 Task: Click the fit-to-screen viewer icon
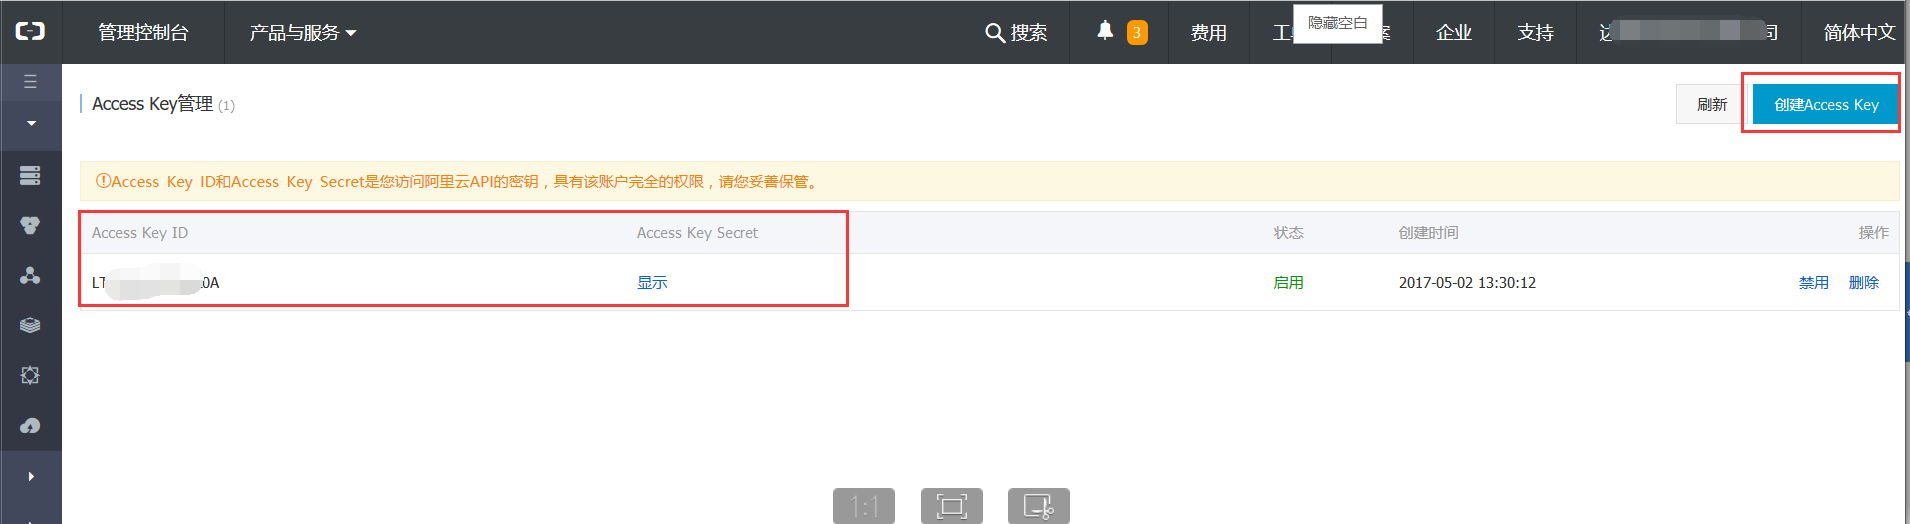(952, 506)
